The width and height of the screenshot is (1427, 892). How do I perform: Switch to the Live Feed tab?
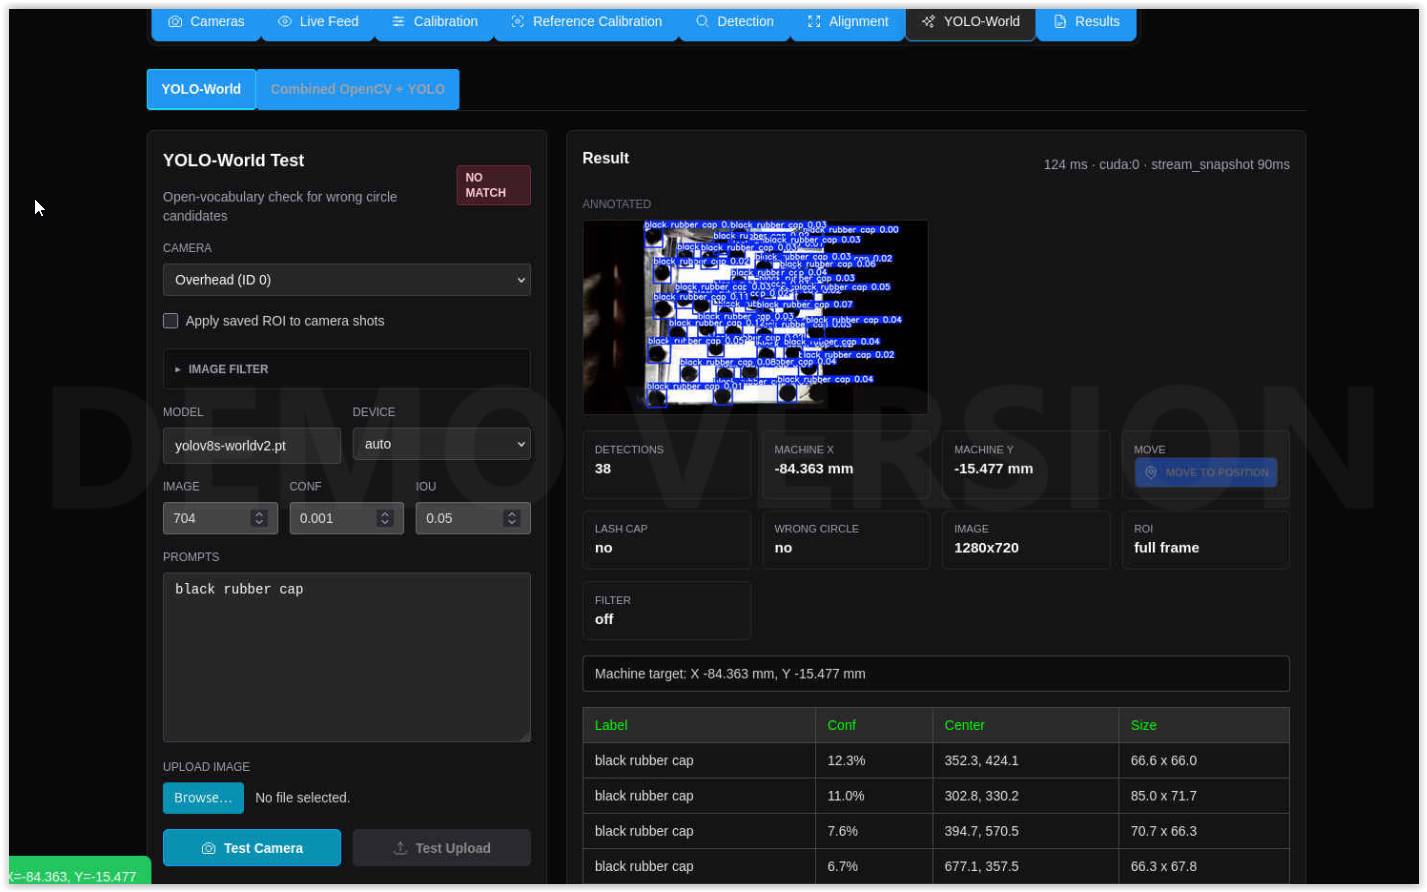click(x=318, y=22)
